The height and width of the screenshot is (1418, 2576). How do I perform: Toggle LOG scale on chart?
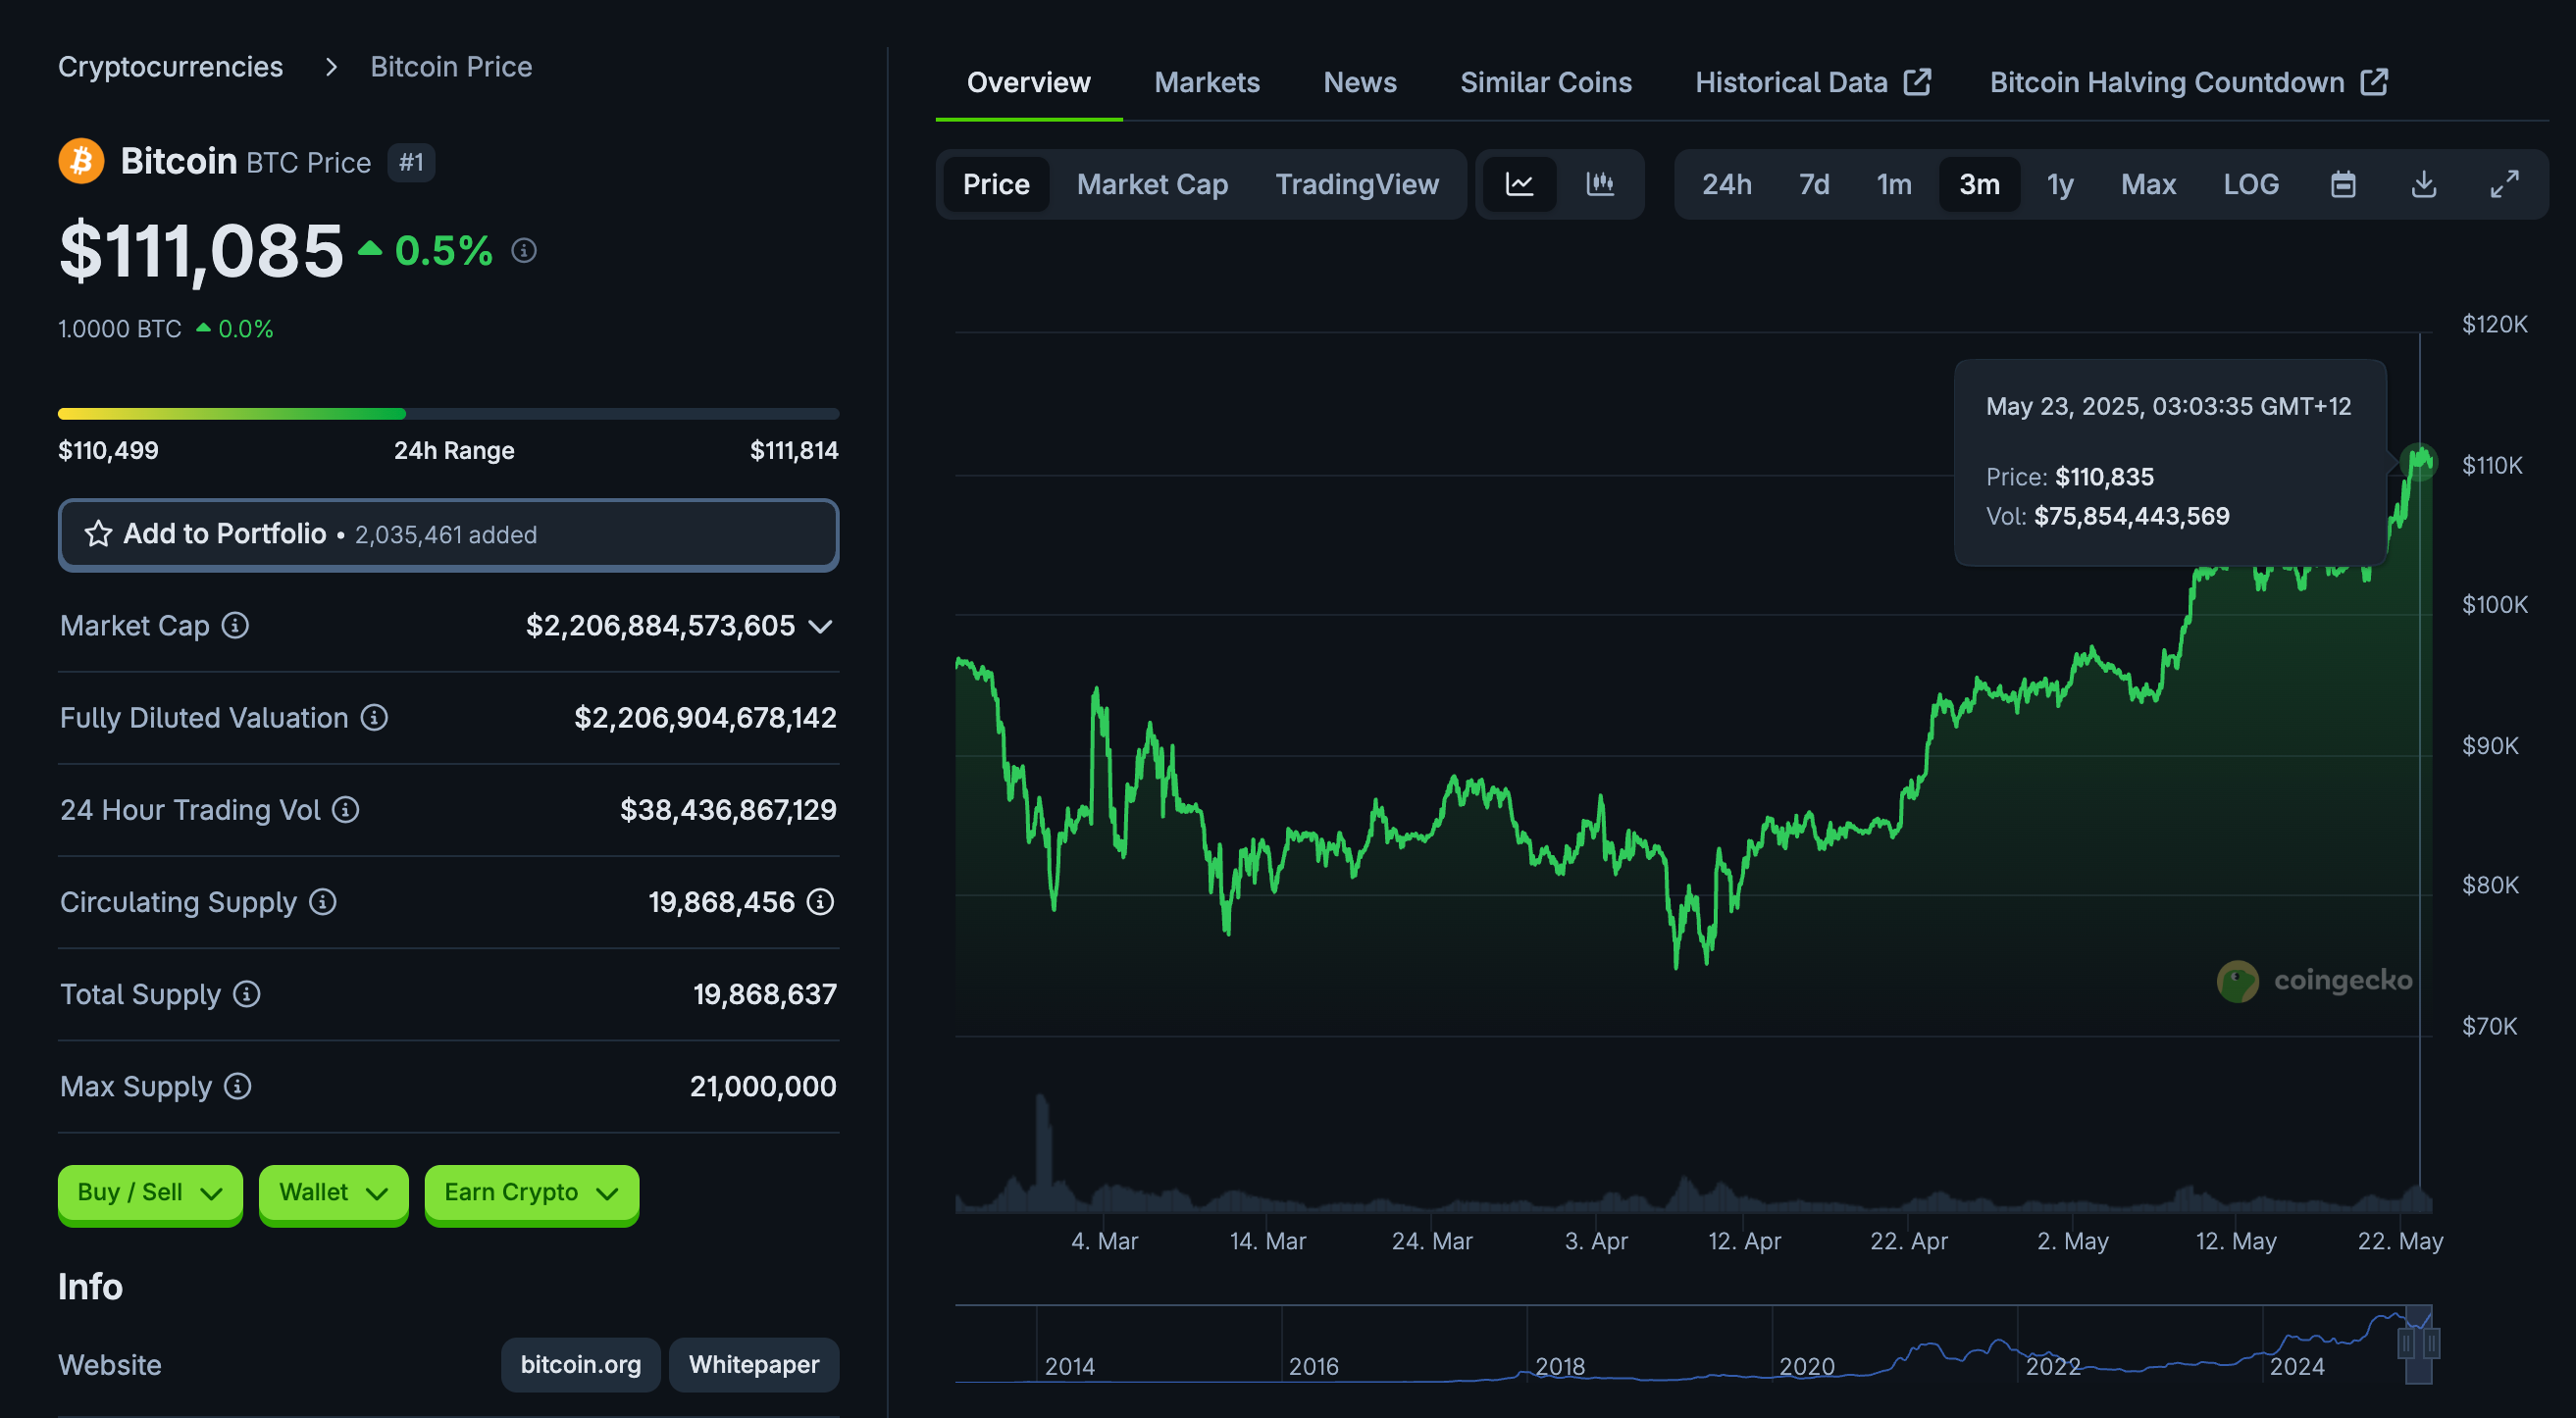2251,184
